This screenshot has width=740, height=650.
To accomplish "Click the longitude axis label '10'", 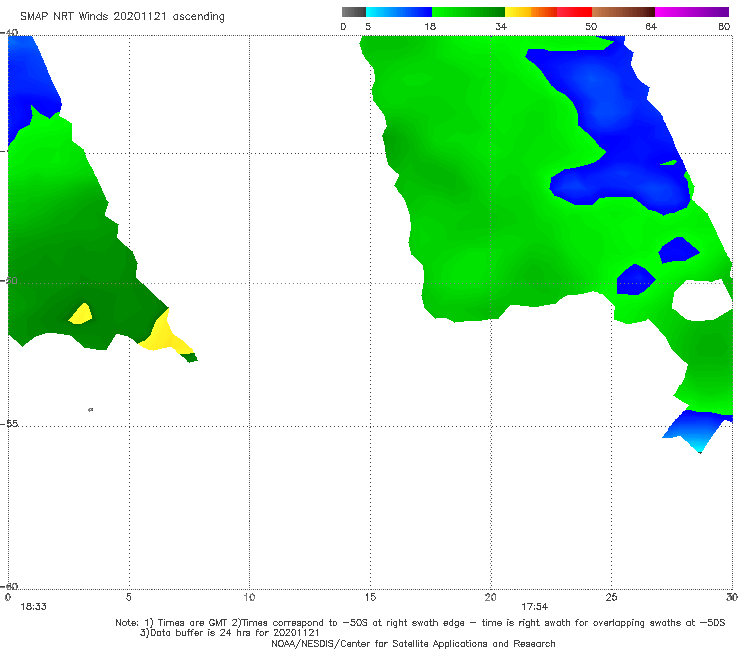I will click(x=249, y=597).
